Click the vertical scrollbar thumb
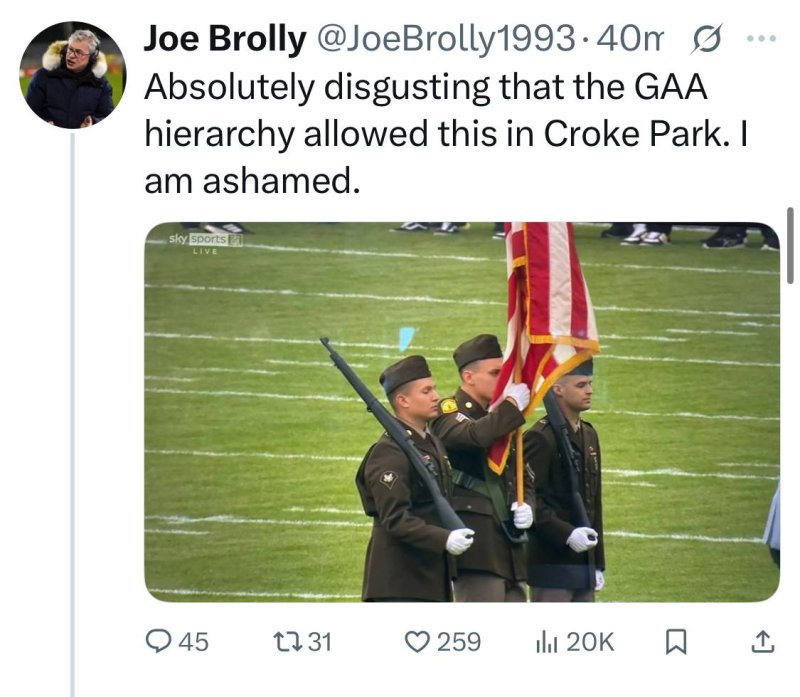 (790, 245)
